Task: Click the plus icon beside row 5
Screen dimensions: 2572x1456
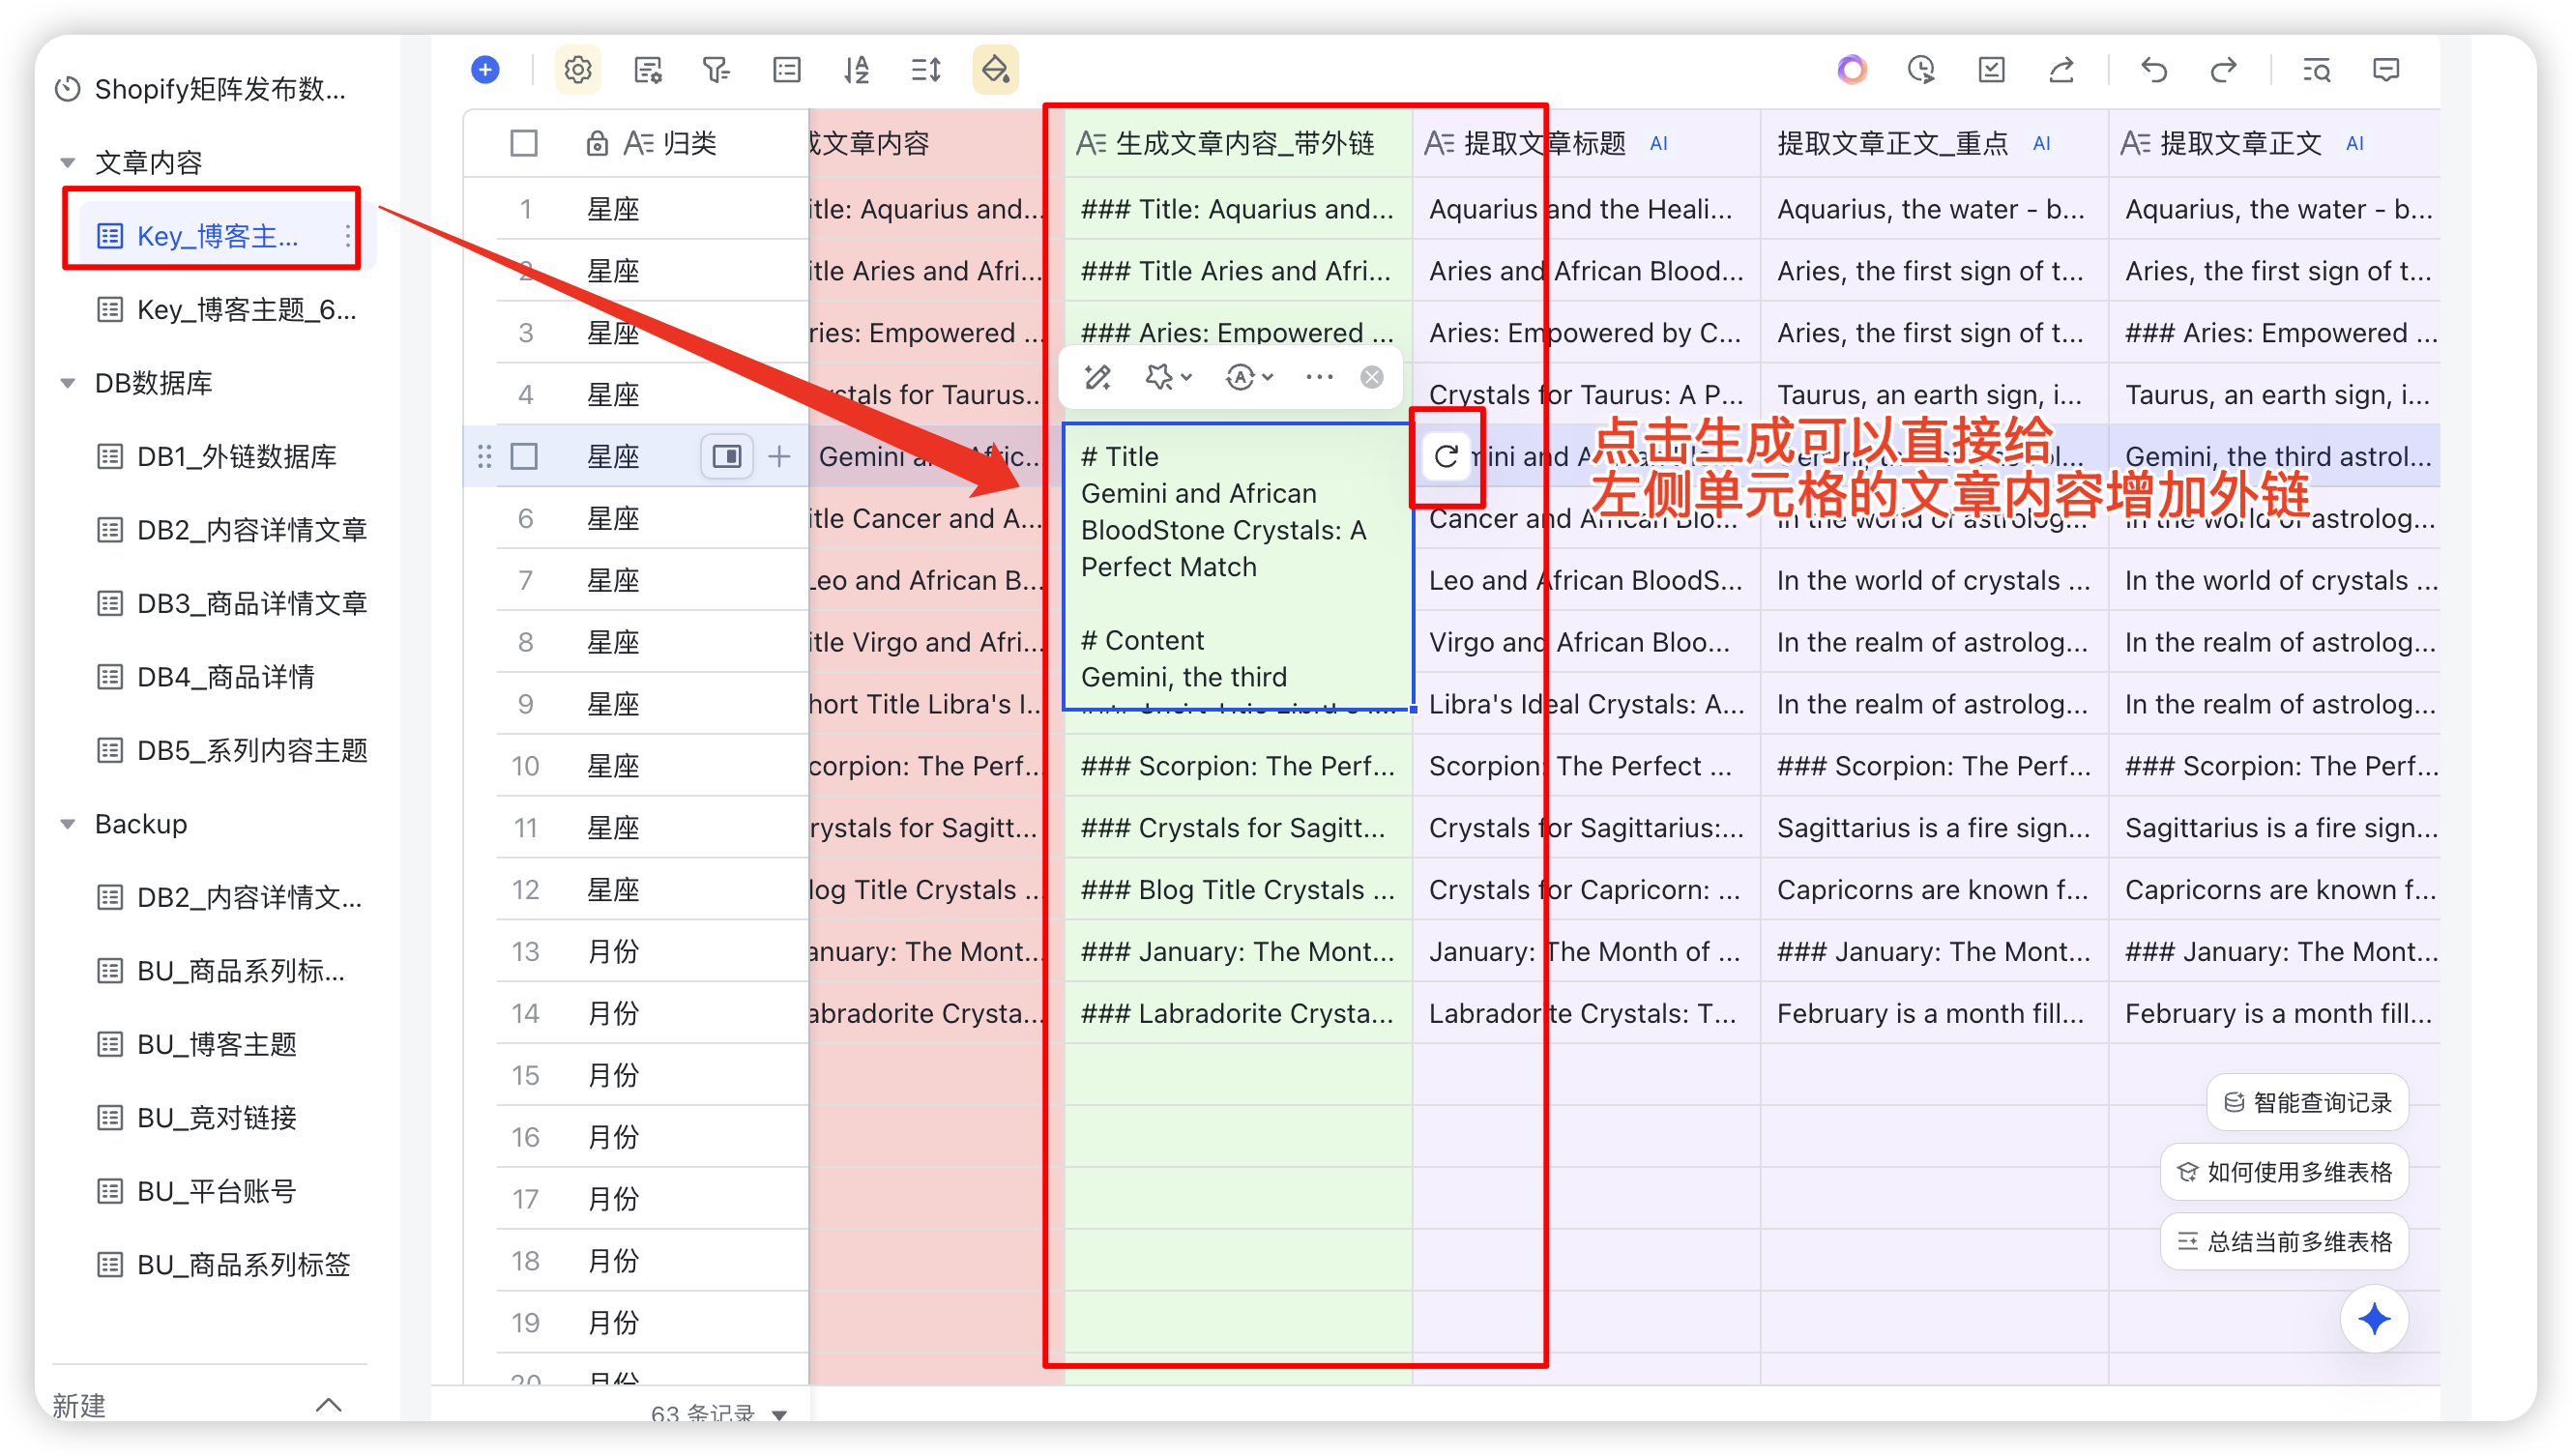Action: pyautogui.click(x=779, y=457)
